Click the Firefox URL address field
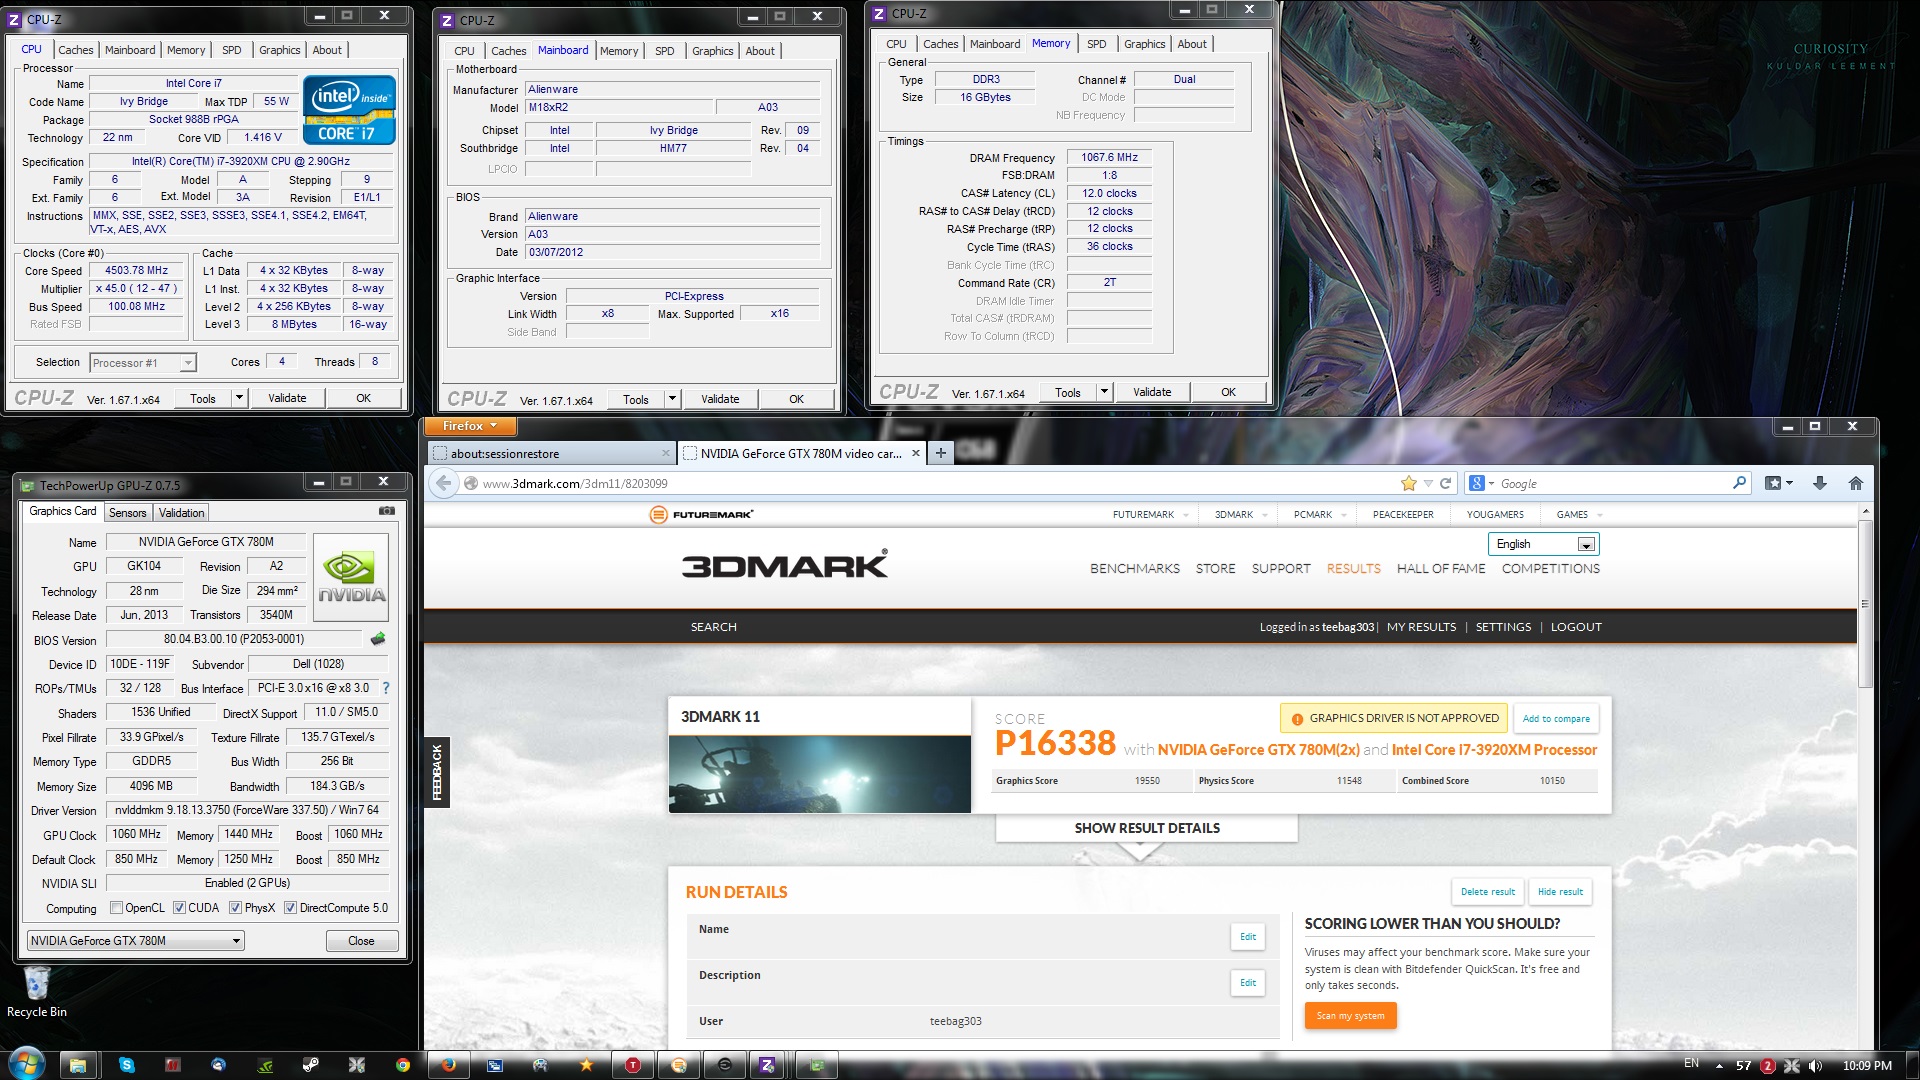Image resolution: width=1920 pixels, height=1080 pixels. point(930,483)
